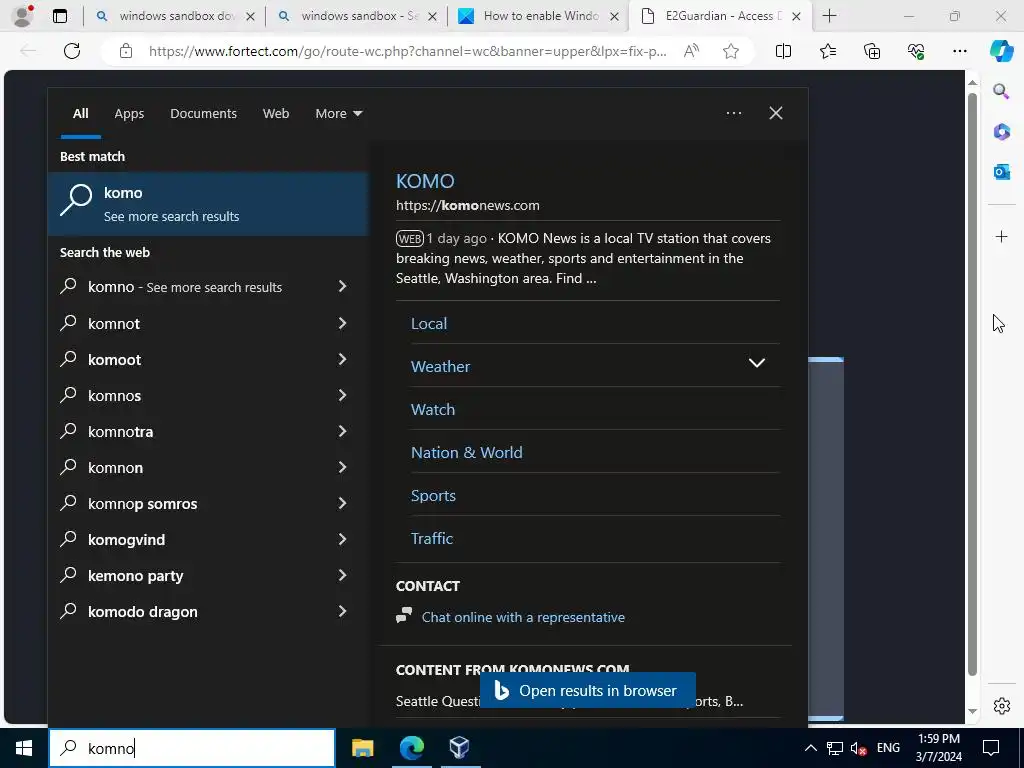Open Browser essentials heart icon

(916, 51)
